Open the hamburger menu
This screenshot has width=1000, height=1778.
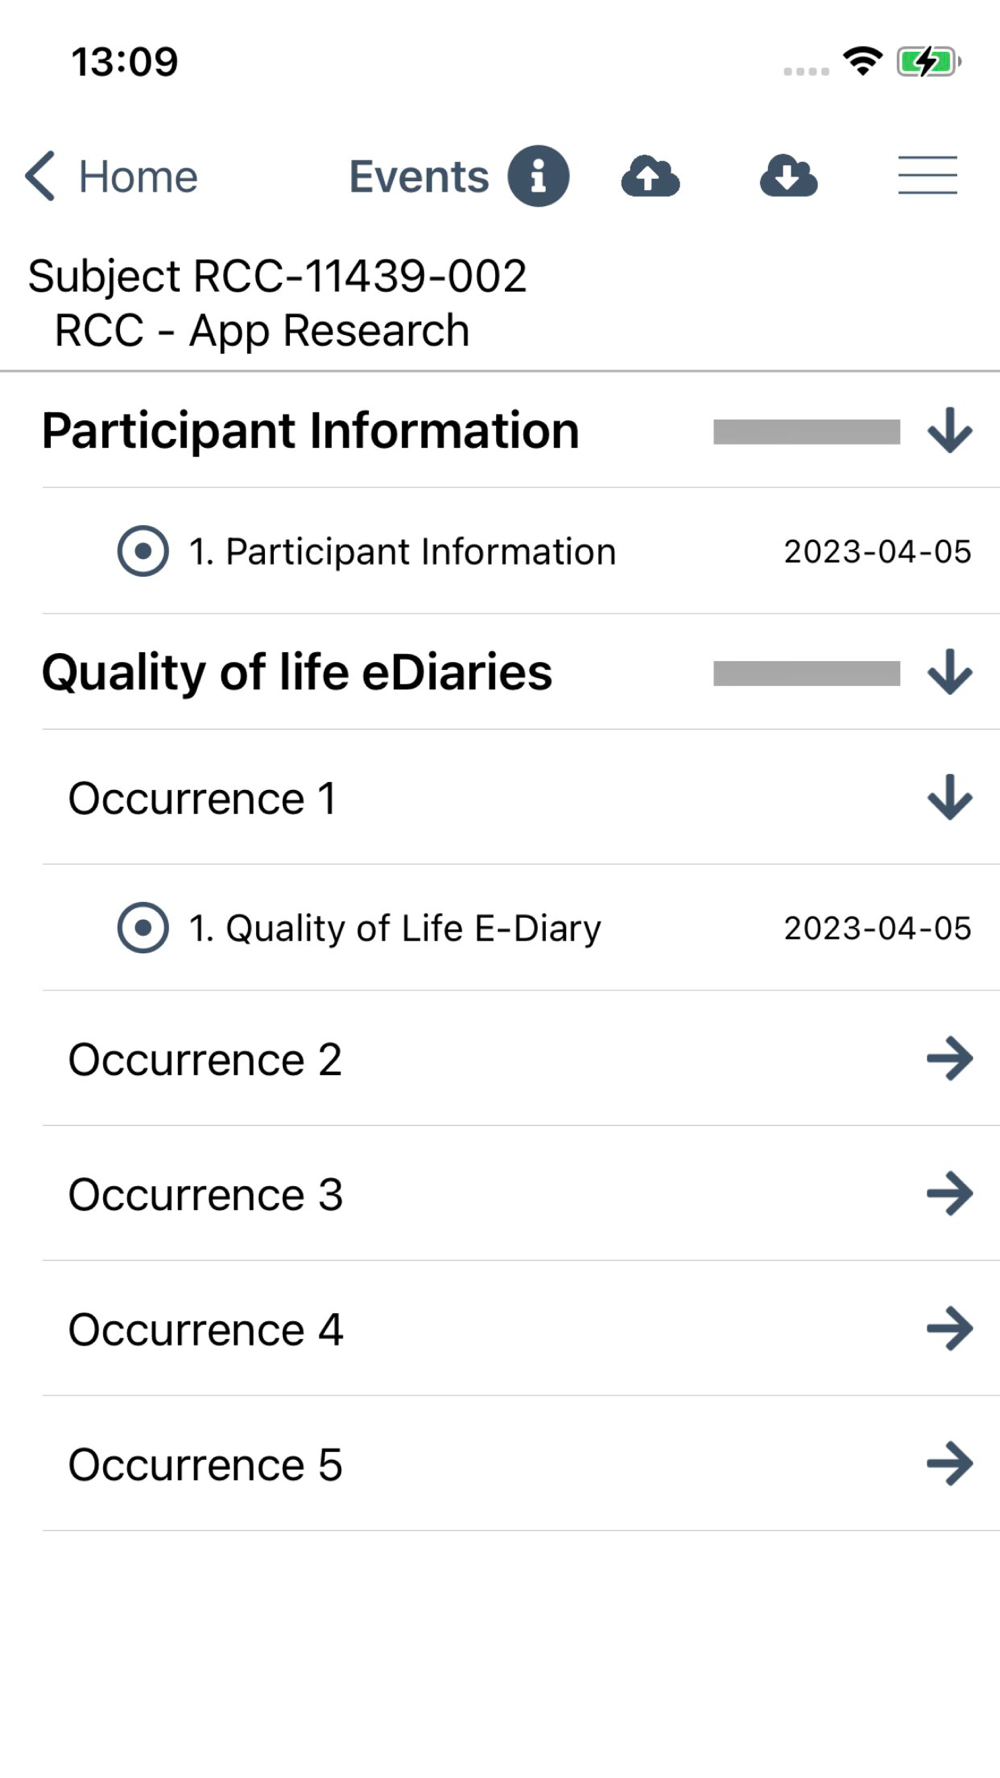tap(927, 176)
